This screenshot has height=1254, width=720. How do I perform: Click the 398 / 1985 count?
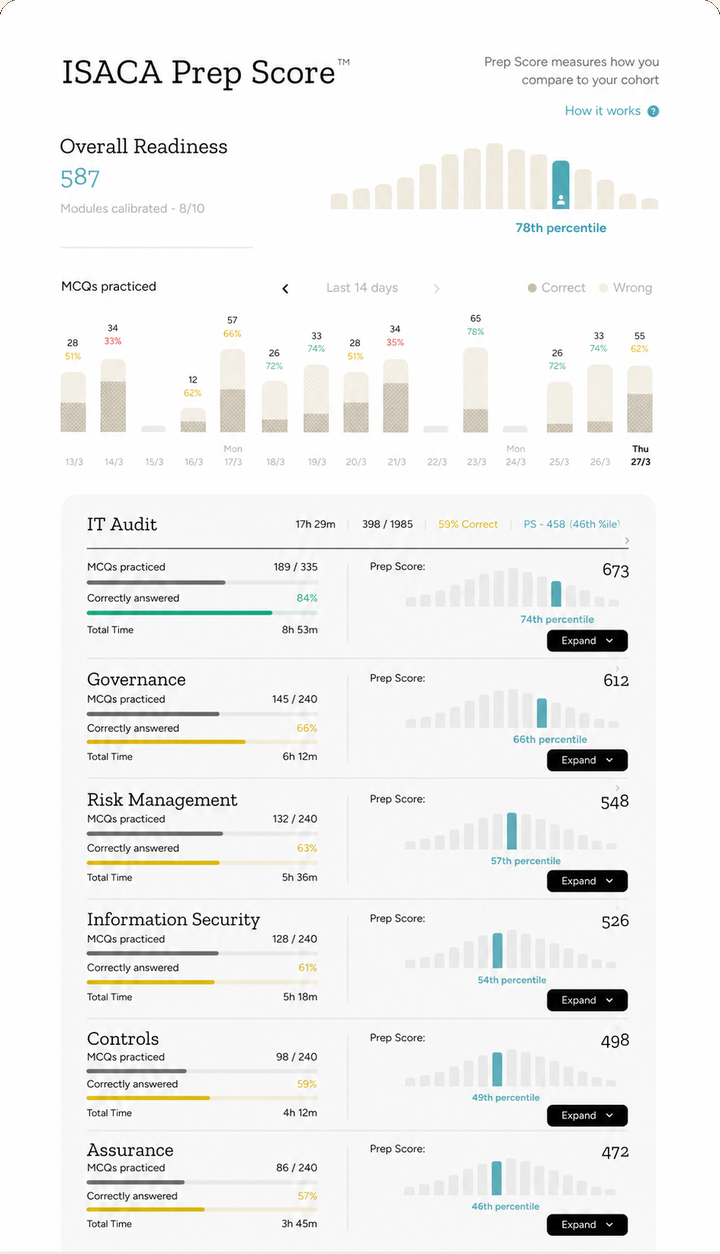387,524
